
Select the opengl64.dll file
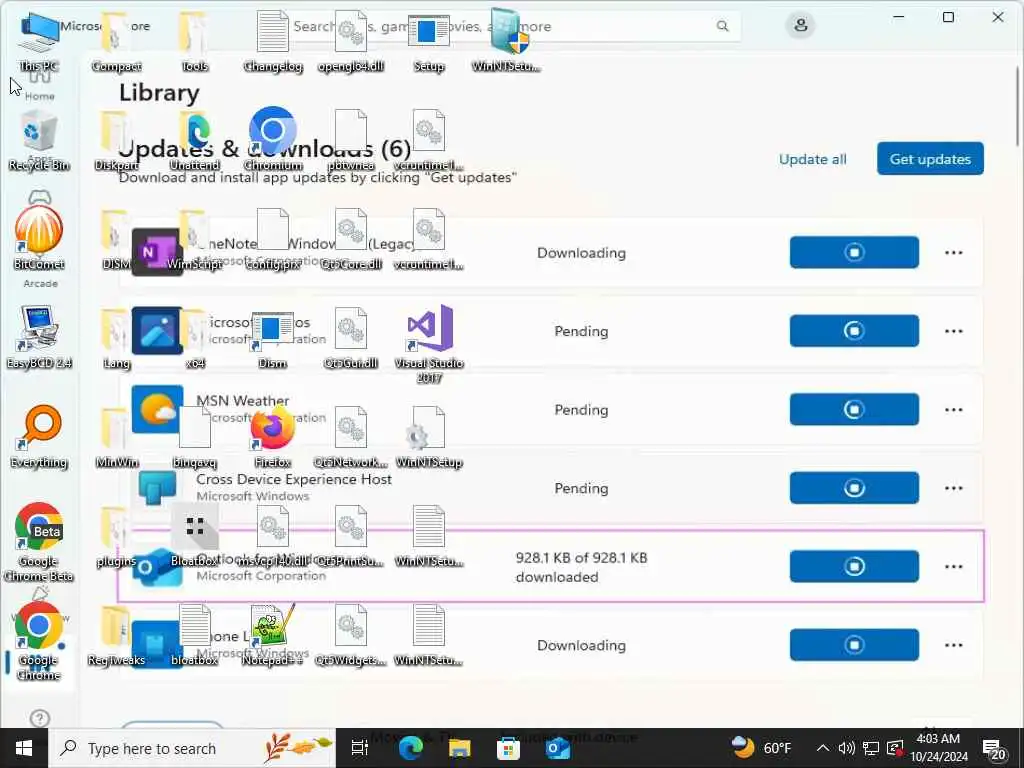point(351,40)
